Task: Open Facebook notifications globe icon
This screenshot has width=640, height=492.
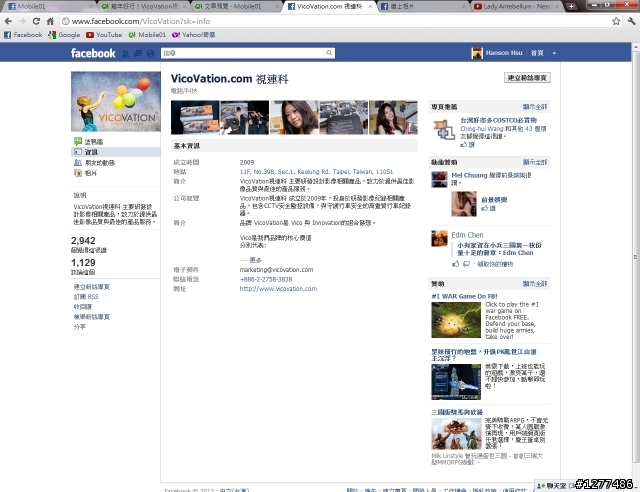Action: point(151,53)
